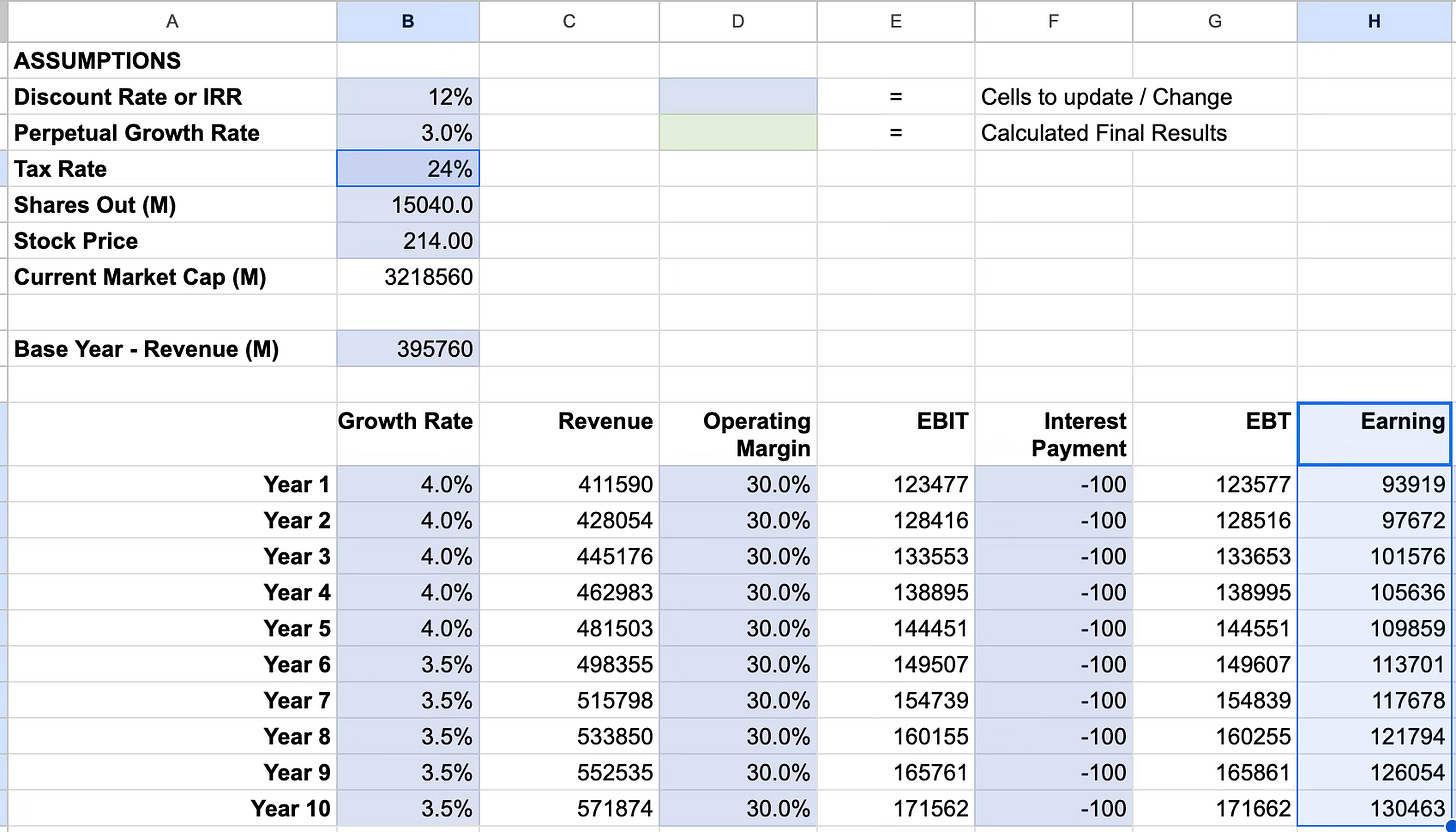Click column header B
The image size is (1456, 832).
click(408, 21)
